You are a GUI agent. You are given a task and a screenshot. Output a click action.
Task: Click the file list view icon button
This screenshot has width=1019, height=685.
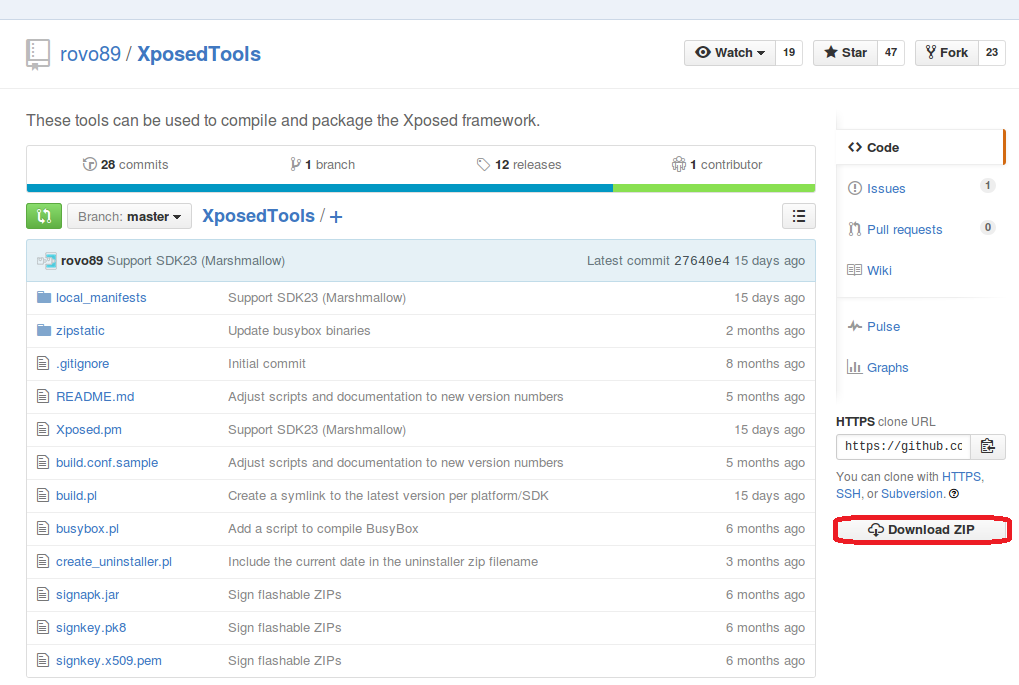799,216
